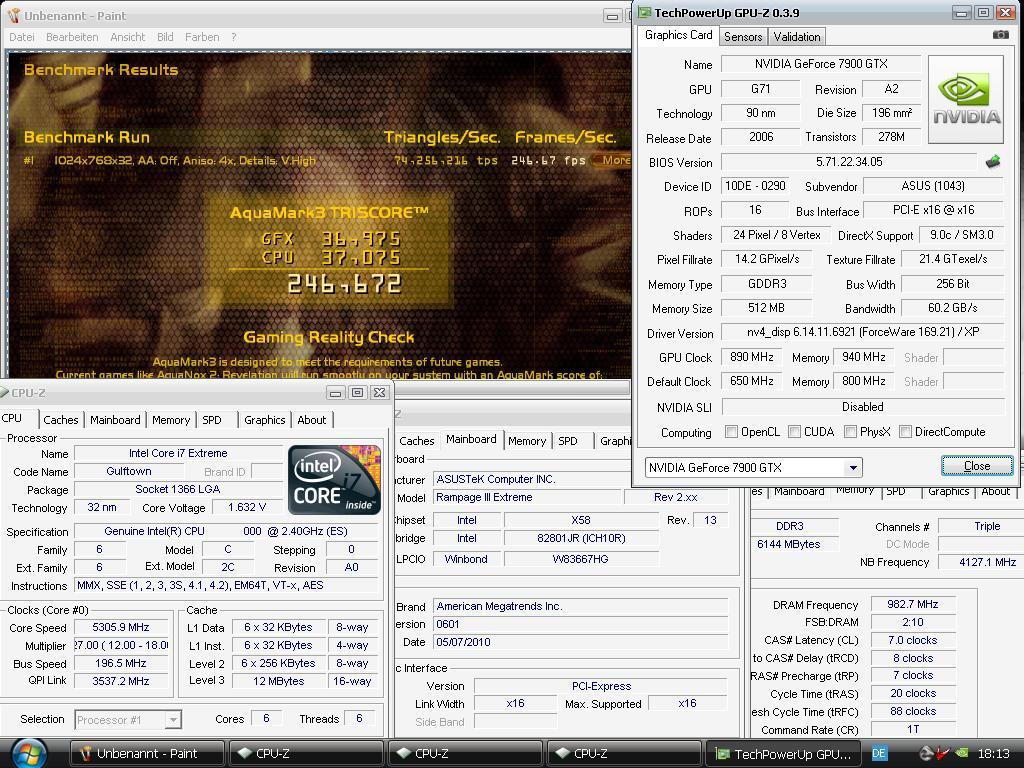
Task: Switch to the SPD tab in front CPU-Z window
Action: [x=212, y=420]
